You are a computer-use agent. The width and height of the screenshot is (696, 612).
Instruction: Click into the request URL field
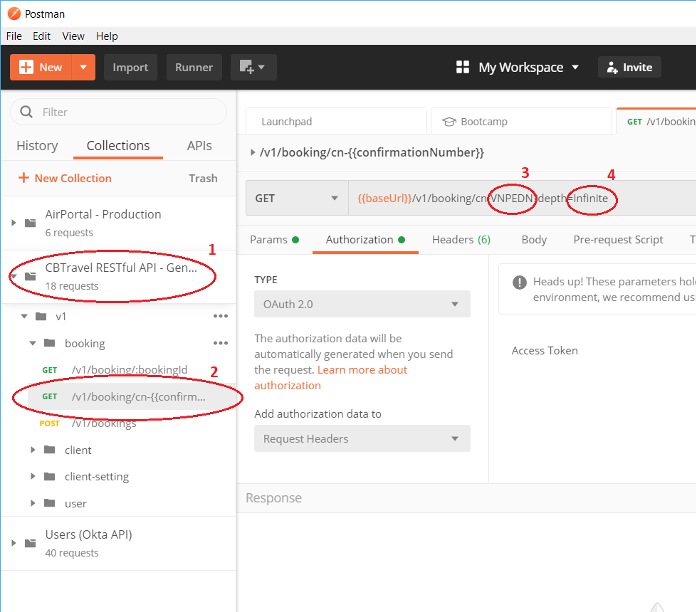coord(522,198)
